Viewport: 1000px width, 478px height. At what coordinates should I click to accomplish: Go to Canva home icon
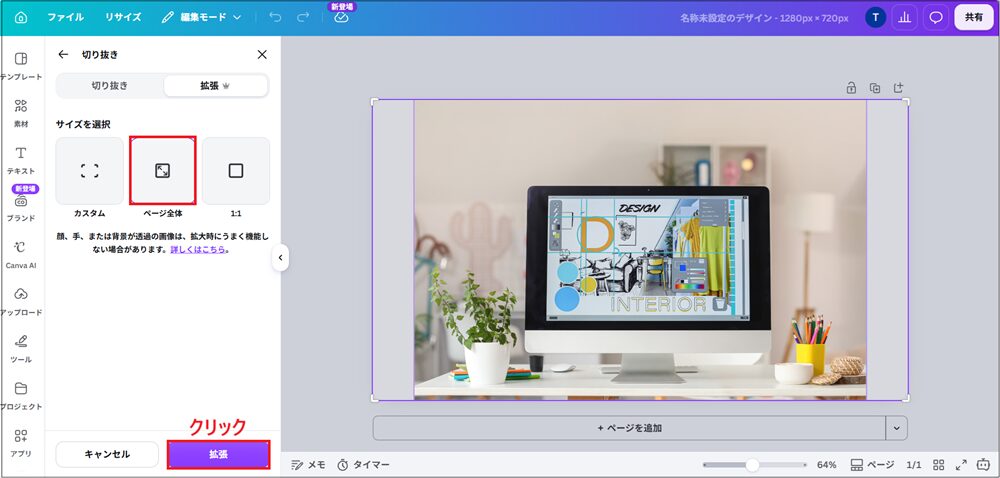point(20,17)
